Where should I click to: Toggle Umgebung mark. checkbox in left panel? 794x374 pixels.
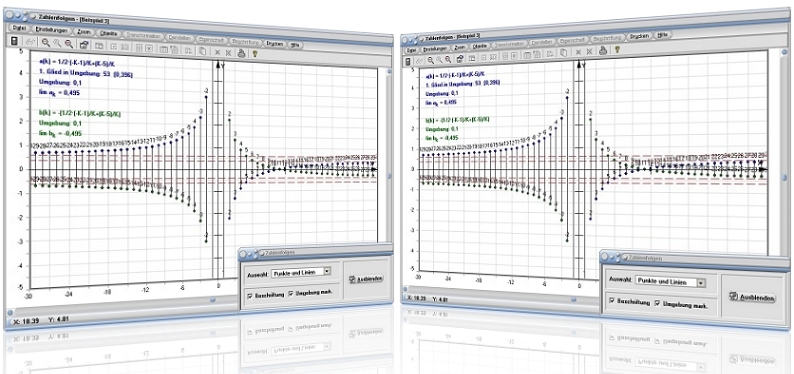pos(291,293)
